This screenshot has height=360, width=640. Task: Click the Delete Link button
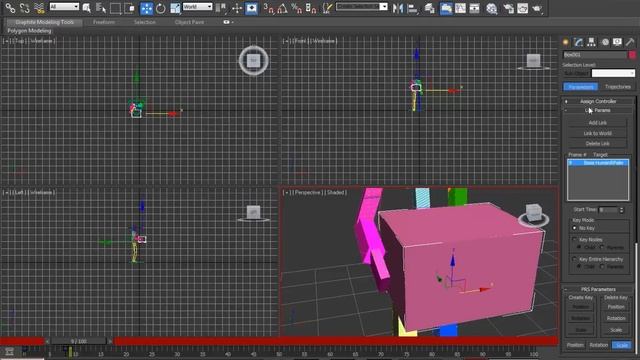pos(598,144)
